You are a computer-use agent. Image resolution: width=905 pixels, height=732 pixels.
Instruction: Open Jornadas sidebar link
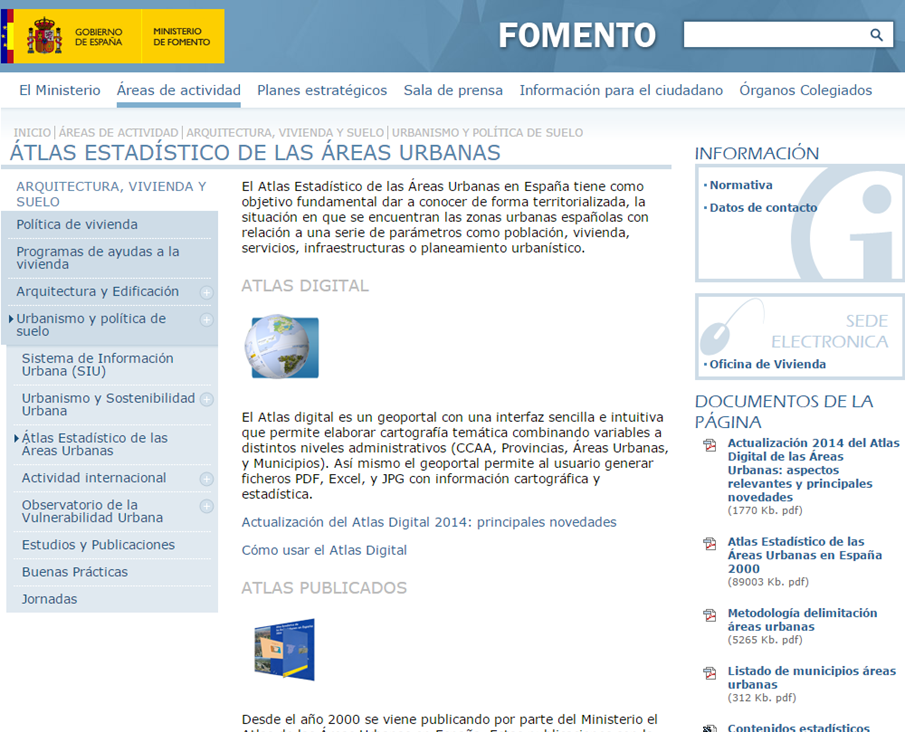pyautogui.click(x=50, y=599)
